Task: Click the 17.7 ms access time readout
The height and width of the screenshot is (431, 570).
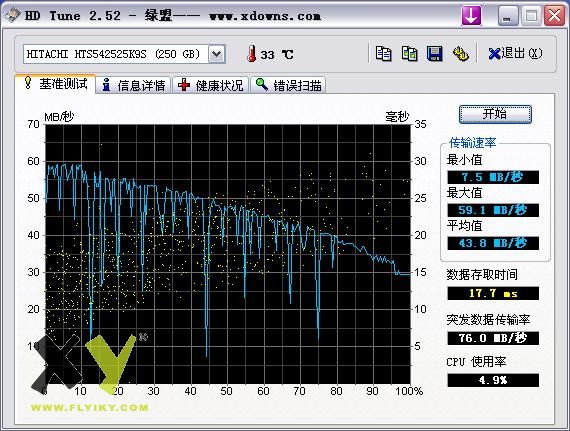Action: click(493, 293)
